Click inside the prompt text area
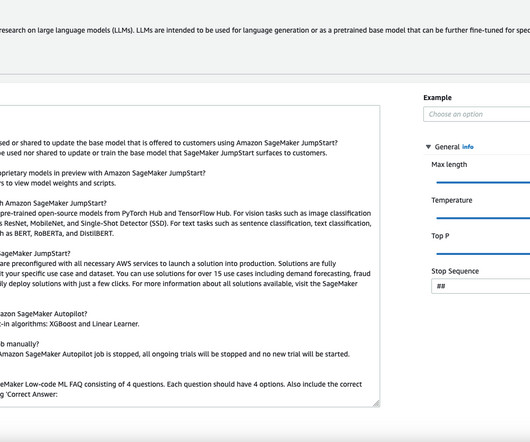The height and width of the screenshot is (442, 530). click(x=190, y=256)
